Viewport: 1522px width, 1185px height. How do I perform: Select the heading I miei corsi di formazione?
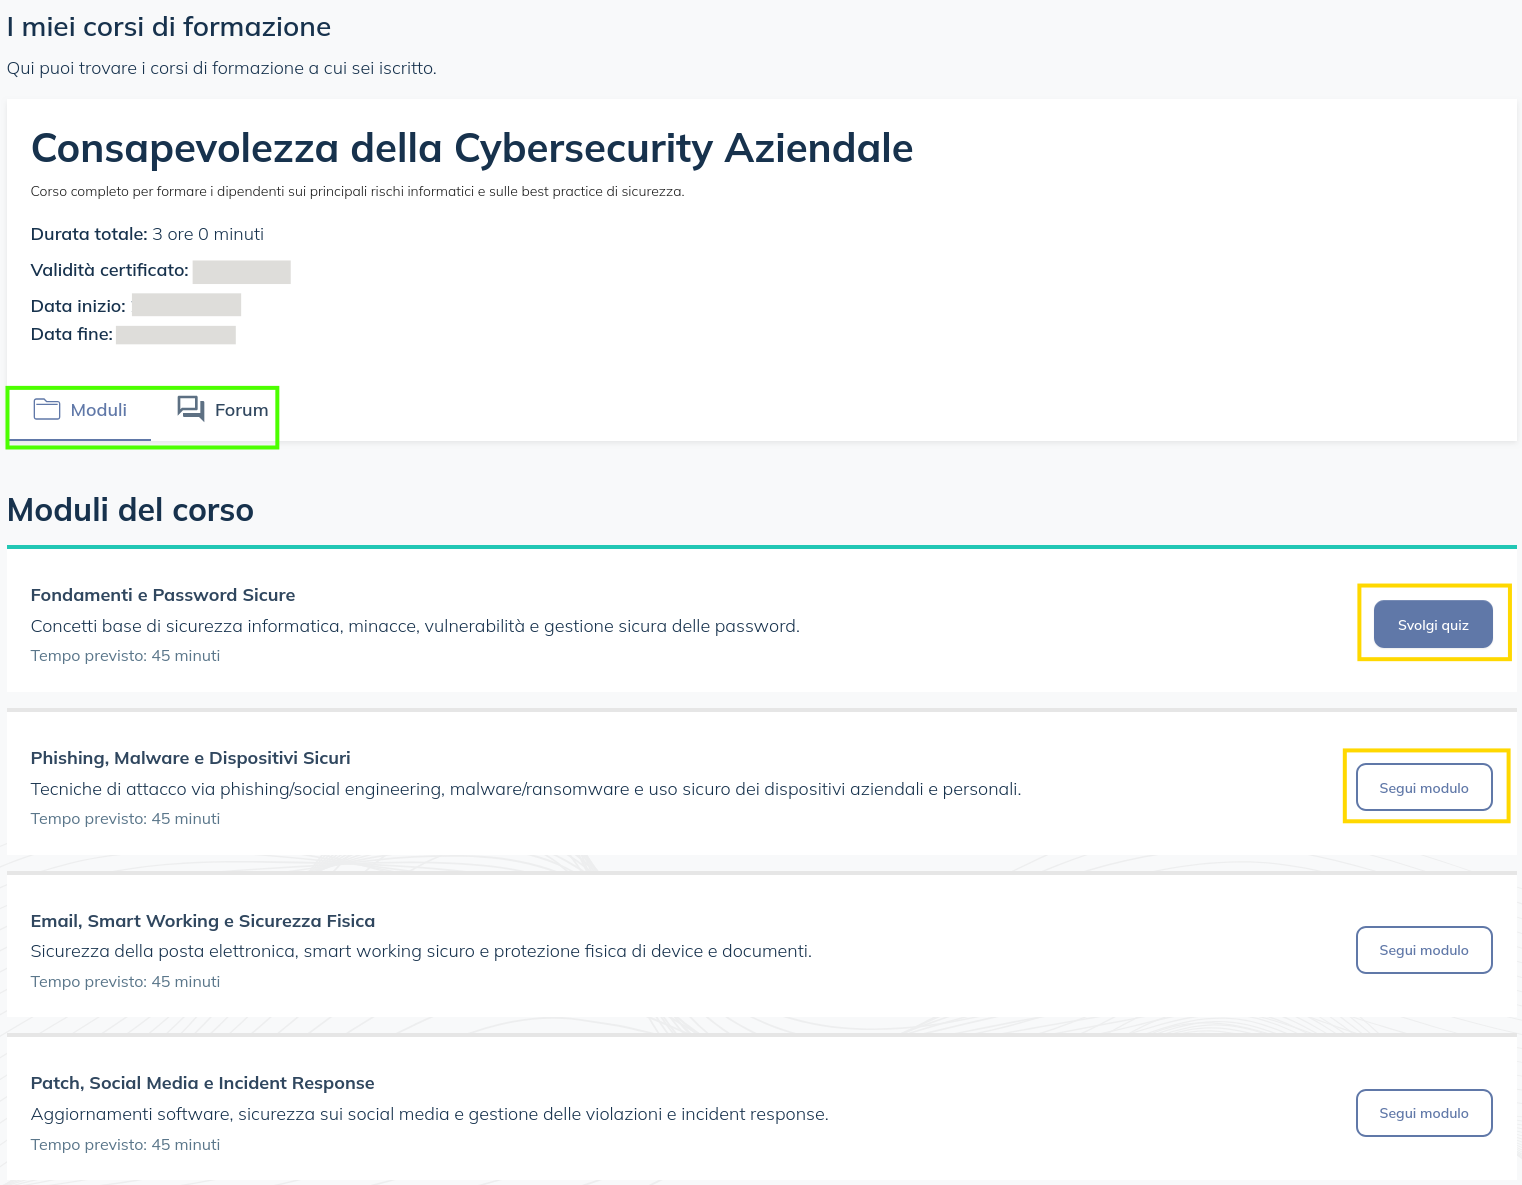tap(169, 26)
